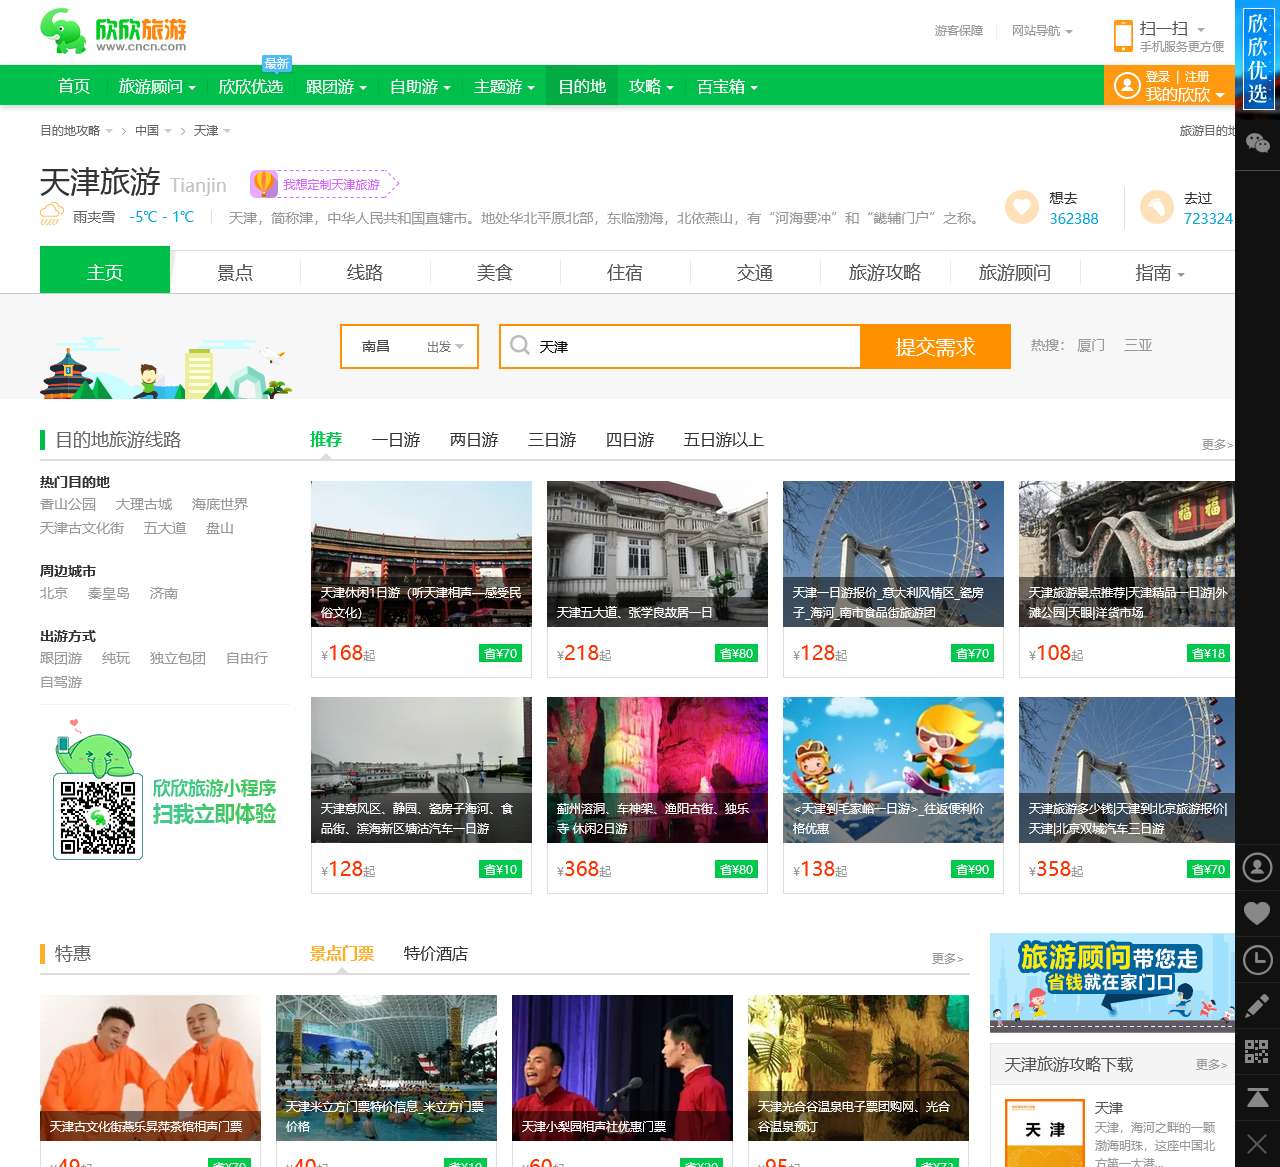Open the 网站导航 dropdown
1280x1167 pixels.
pyautogui.click(x=1041, y=31)
